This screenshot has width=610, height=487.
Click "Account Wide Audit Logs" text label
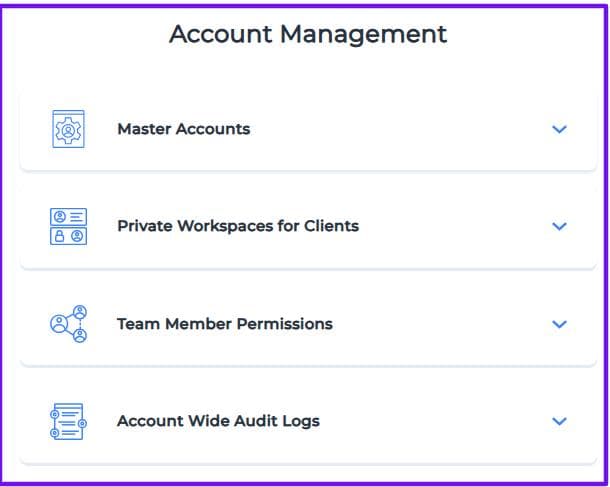pyautogui.click(x=218, y=421)
